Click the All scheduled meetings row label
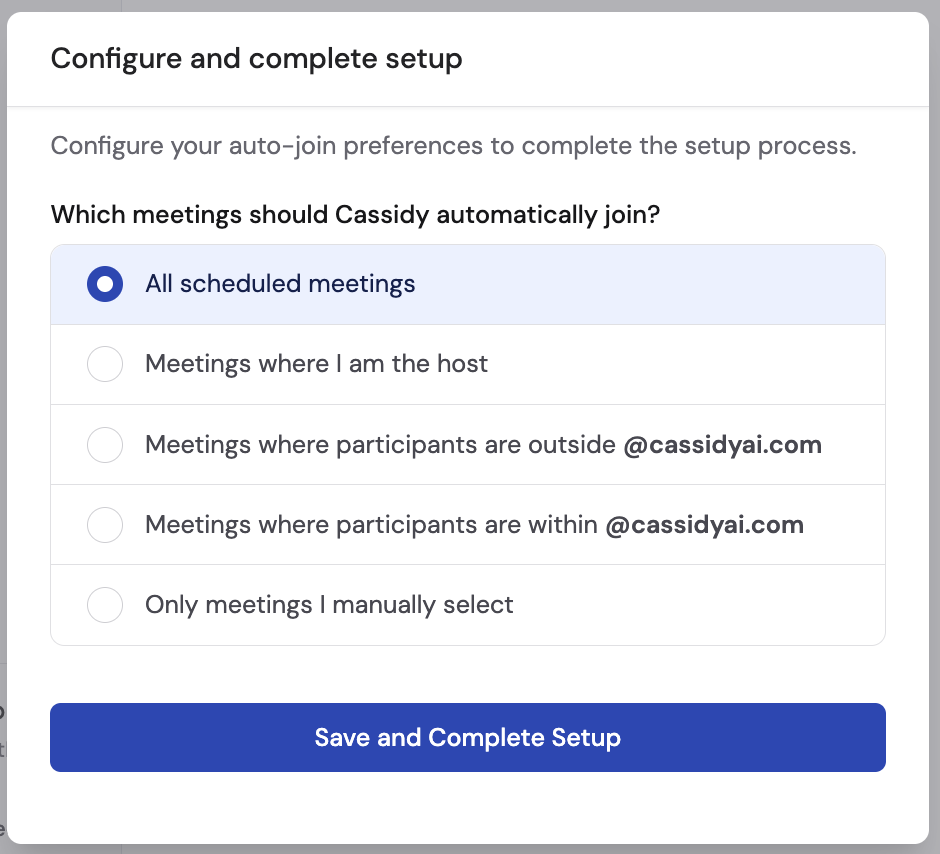 [x=280, y=284]
